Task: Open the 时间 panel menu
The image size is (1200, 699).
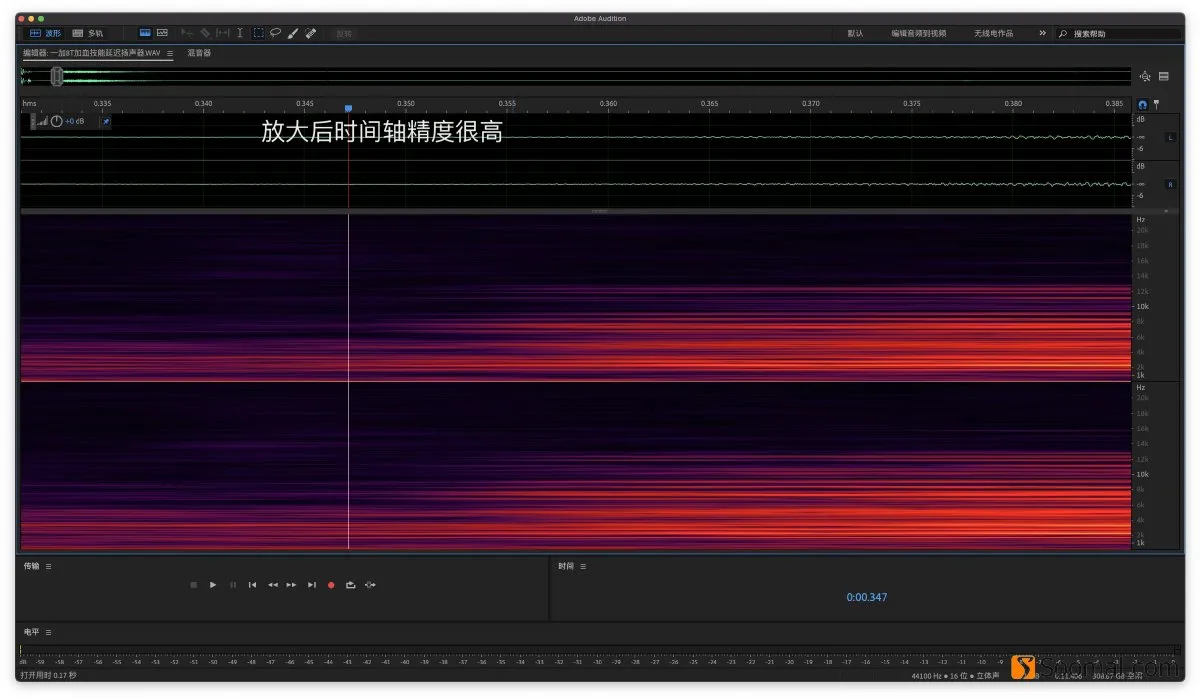Action: 583,566
